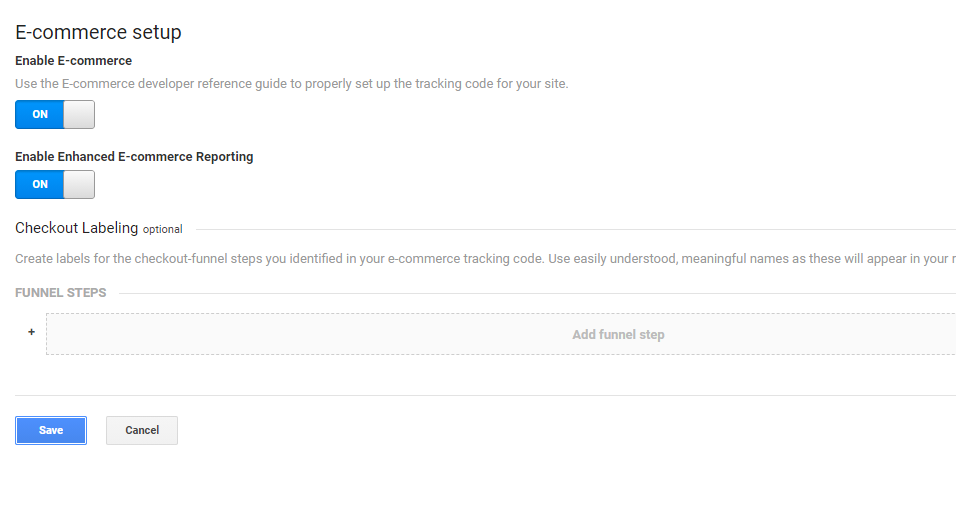This screenshot has height=525, width=956.
Task: Click the gray handle of Enhanced Reporting switch
Action: [x=79, y=185]
